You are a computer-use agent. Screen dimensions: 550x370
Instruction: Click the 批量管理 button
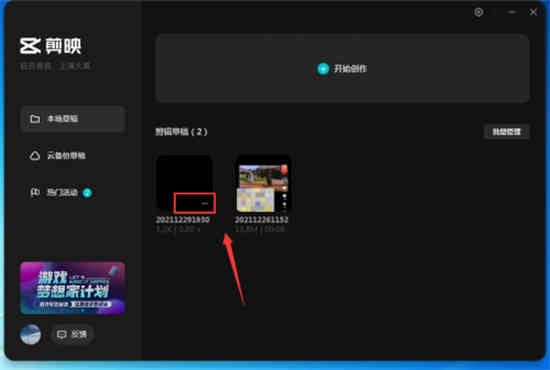(506, 132)
